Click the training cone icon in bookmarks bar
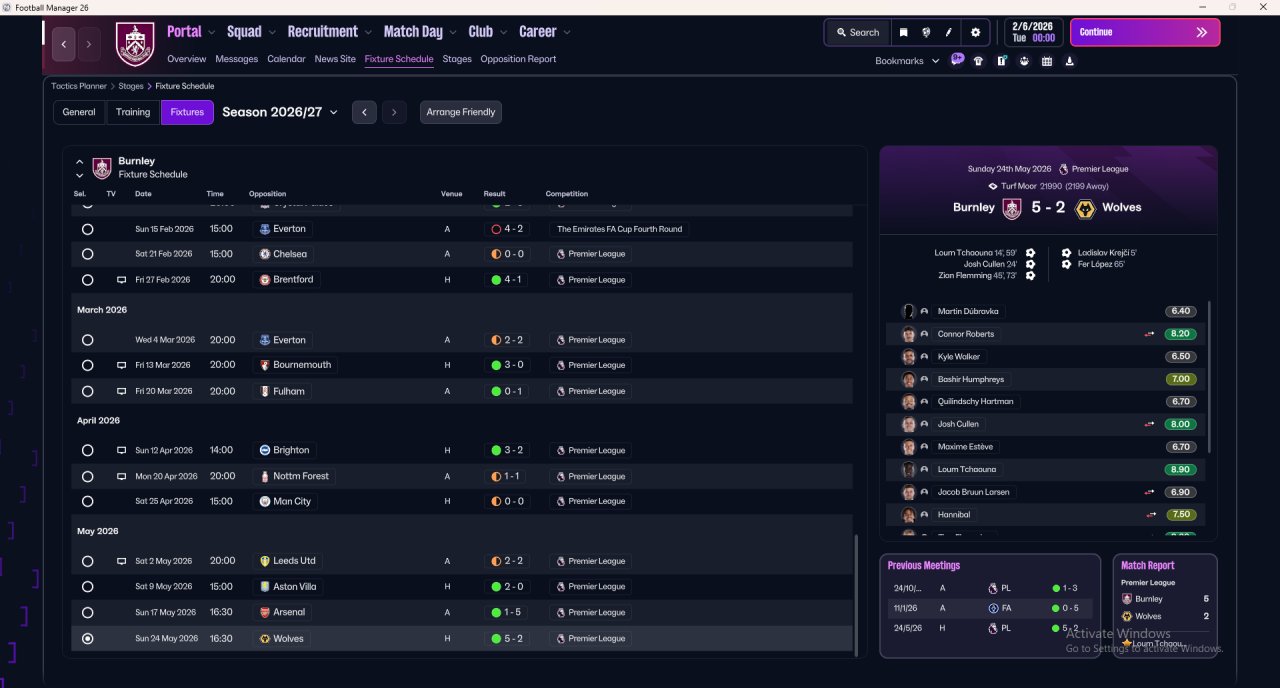The height and width of the screenshot is (688, 1280). coord(1070,61)
